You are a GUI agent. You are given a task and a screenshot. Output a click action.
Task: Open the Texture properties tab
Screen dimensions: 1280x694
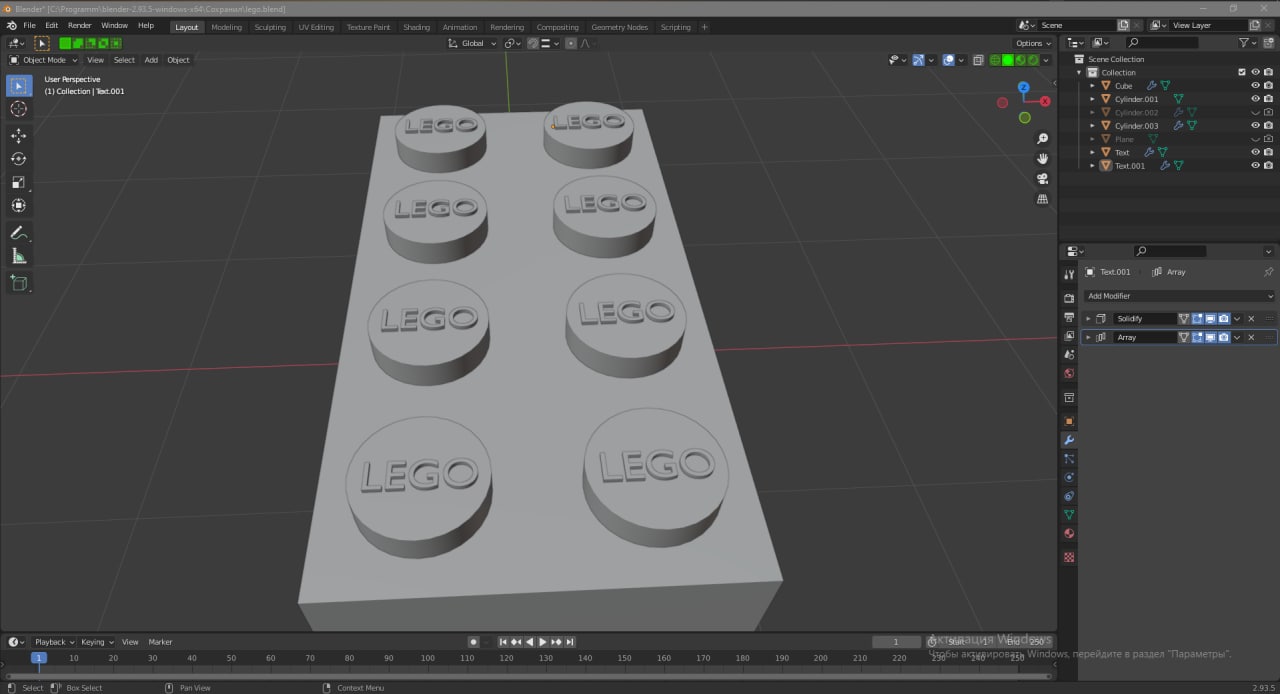pyautogui.click(x=1069, y=557)
